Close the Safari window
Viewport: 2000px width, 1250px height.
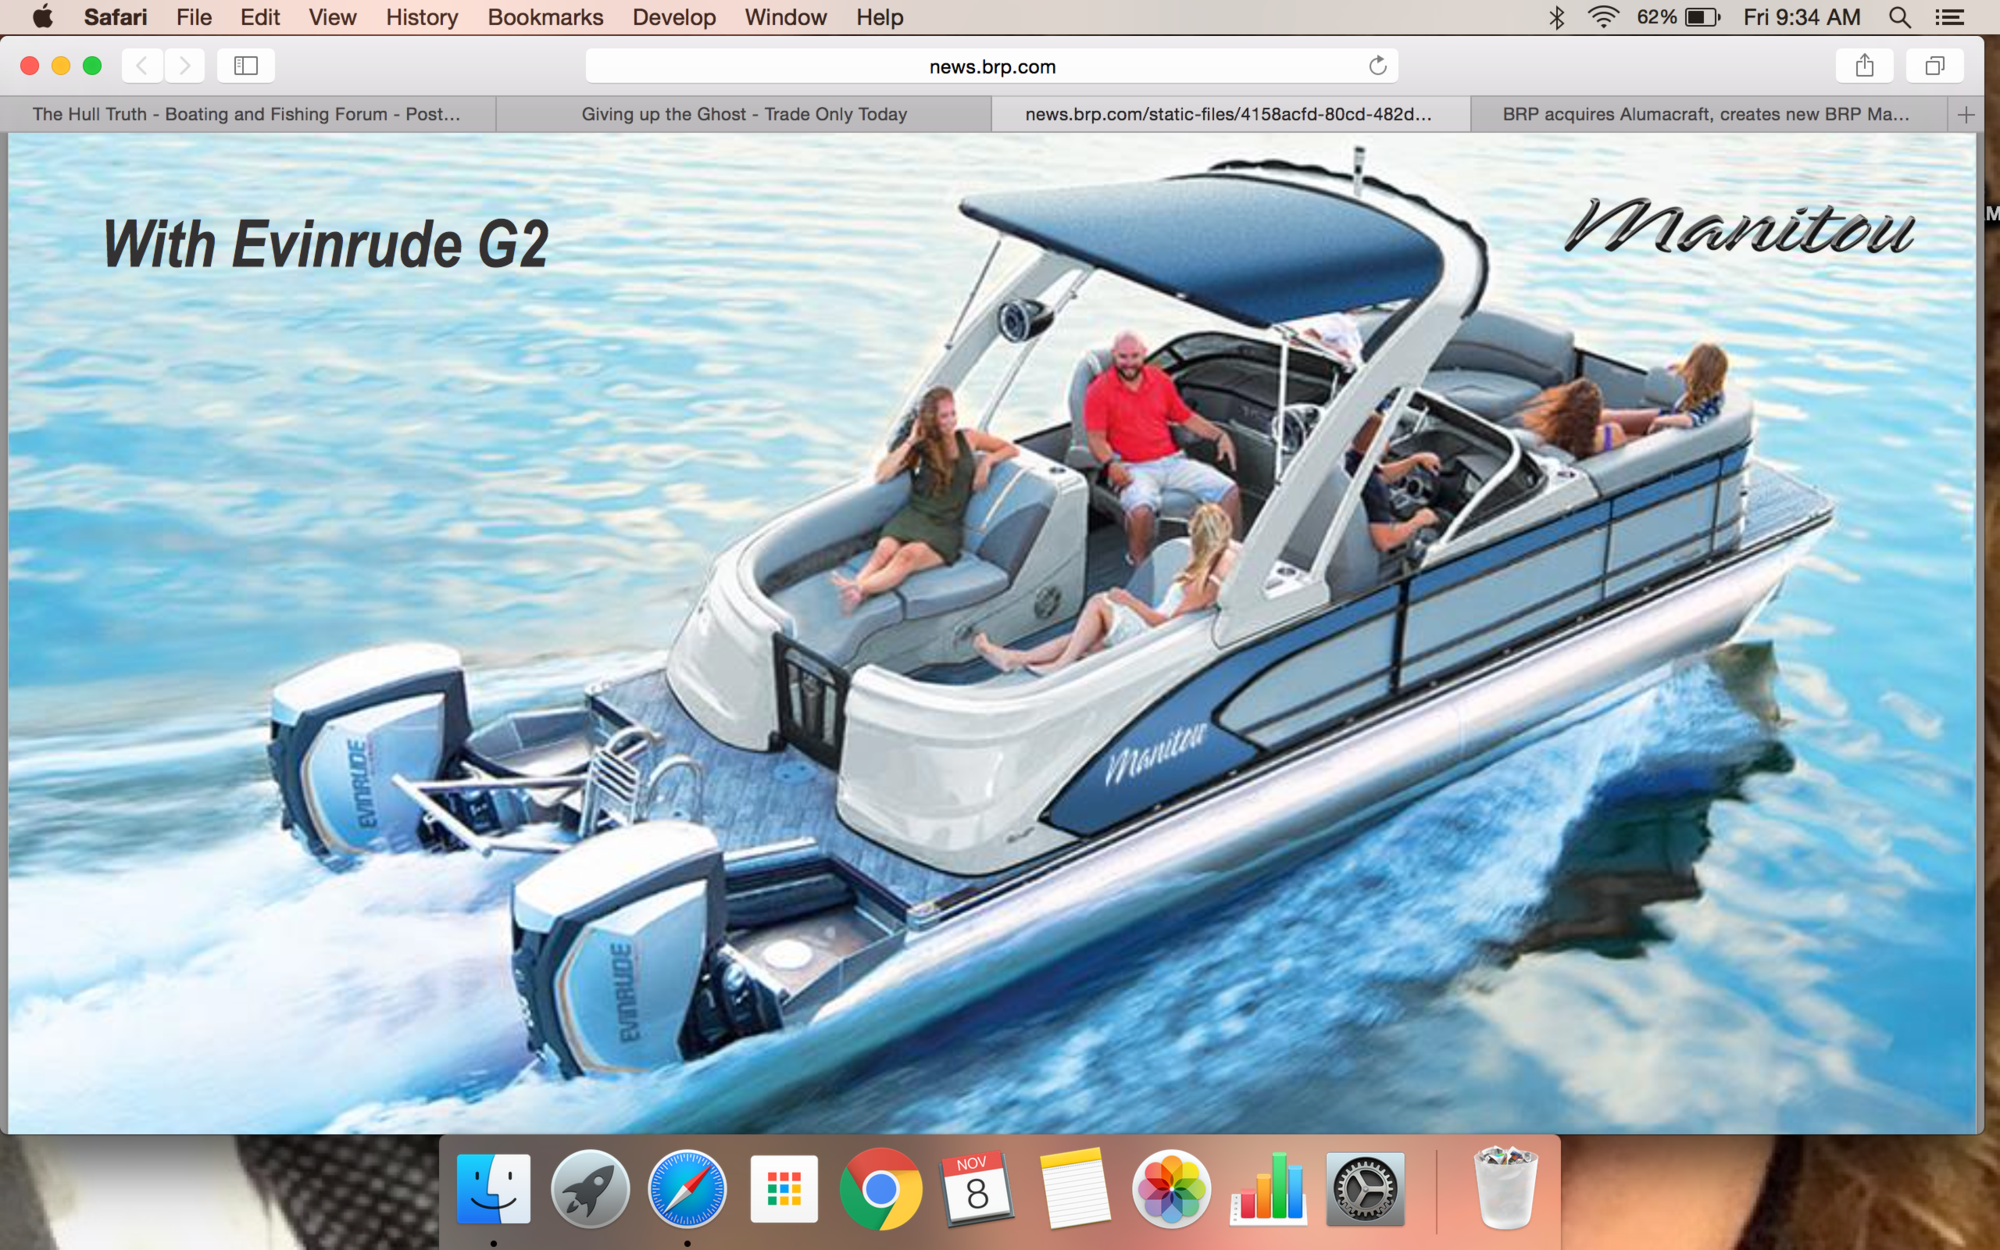click(30, 66)
